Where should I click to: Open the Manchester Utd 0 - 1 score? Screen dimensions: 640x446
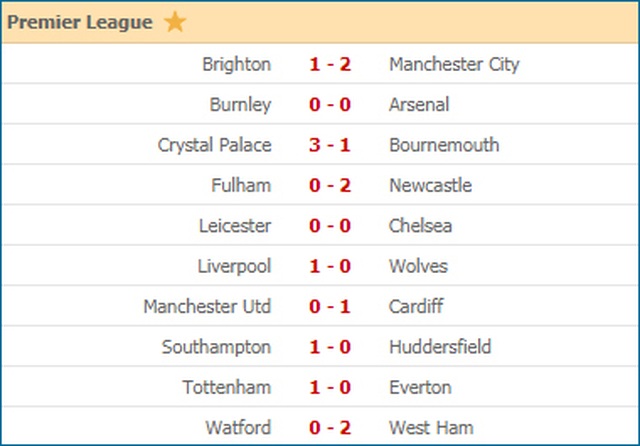pos(329,306)
